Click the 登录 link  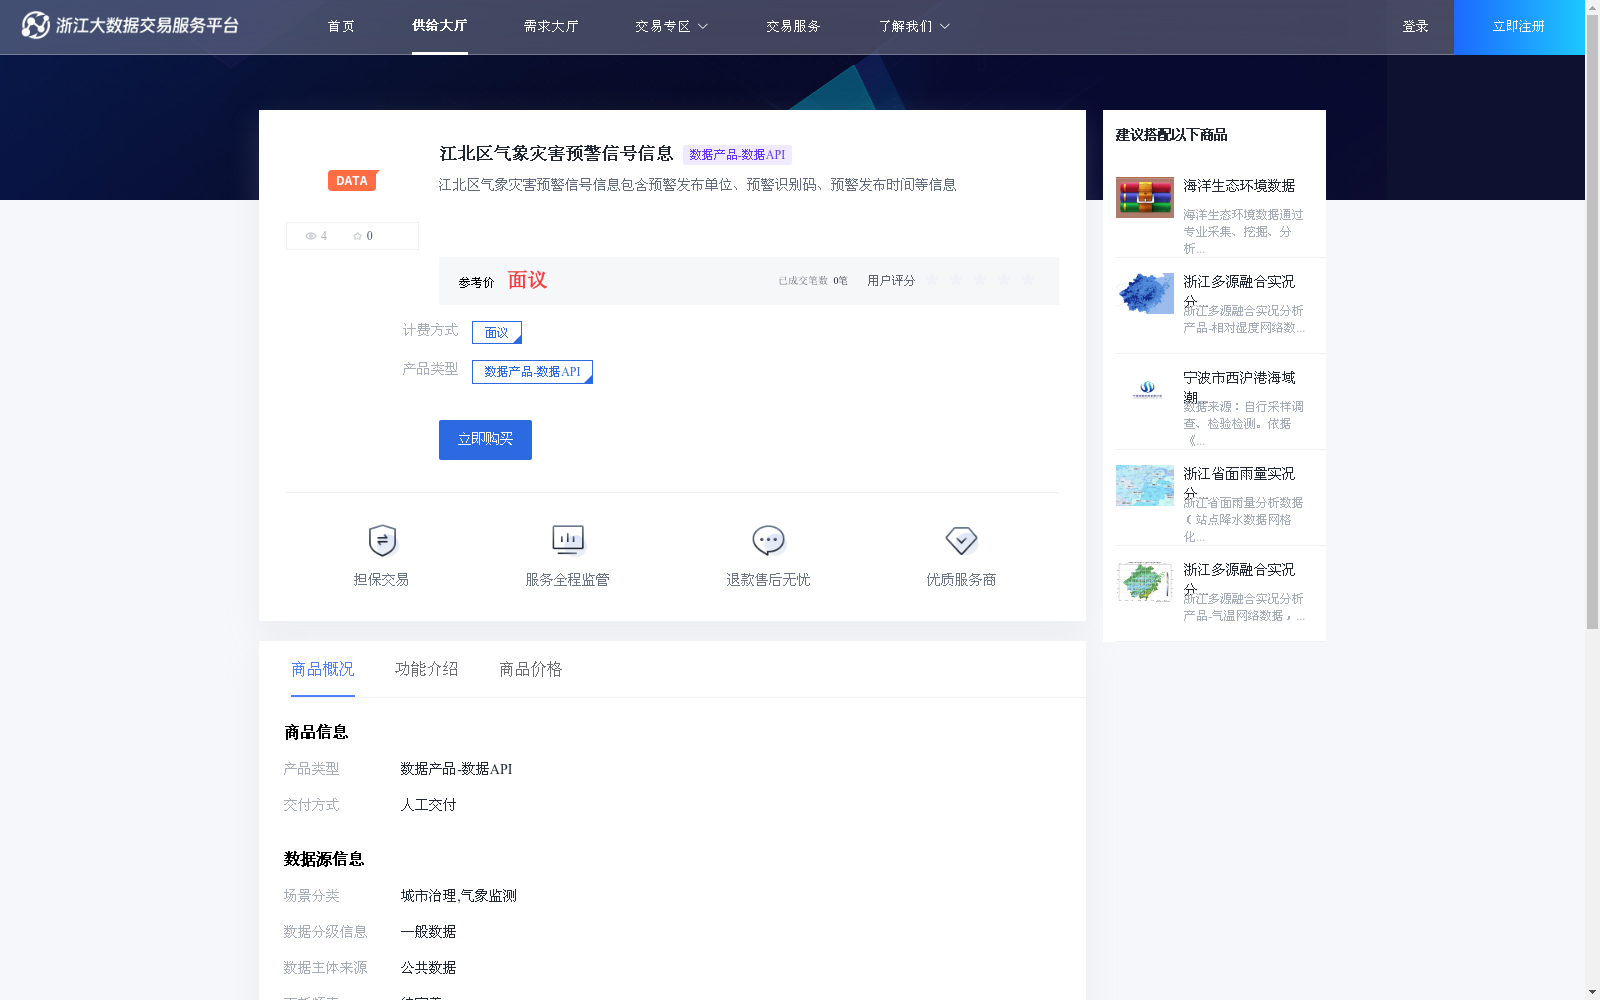[1415, 27]
